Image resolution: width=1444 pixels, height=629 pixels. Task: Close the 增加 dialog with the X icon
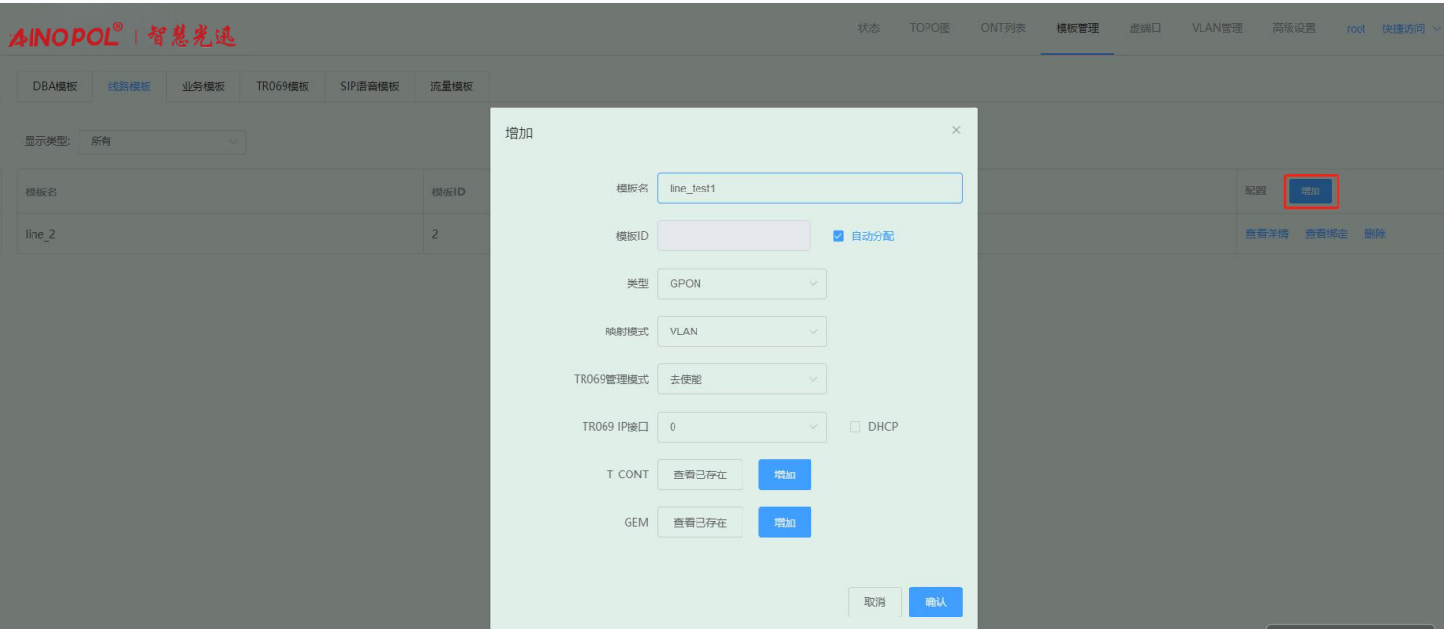[x=956, y=131]
